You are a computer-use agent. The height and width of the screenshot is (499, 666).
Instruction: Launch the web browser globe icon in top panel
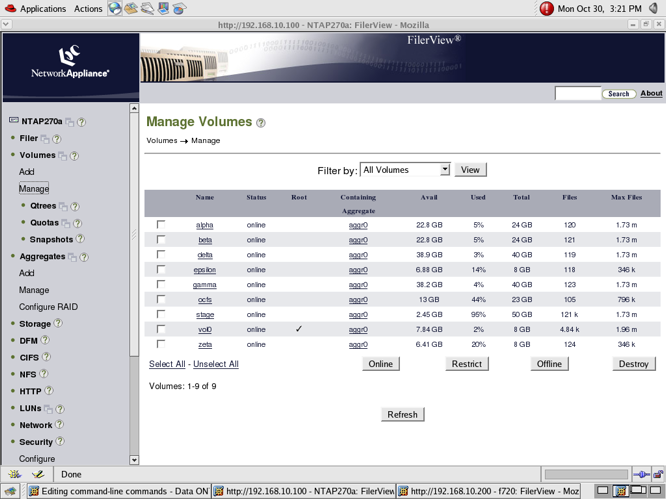pyautogui.click(x=115, y=8)
